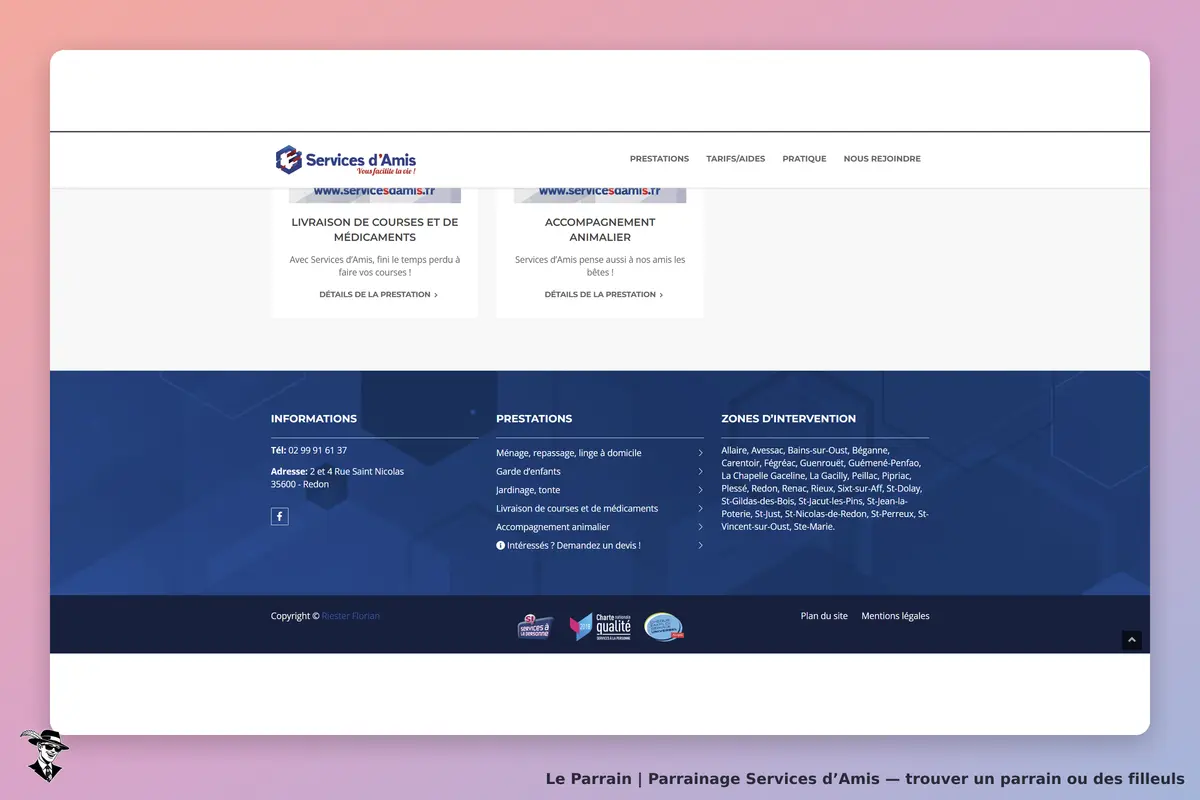Click the list of towns starting with Allaire
This screenshot has width=1200, height=800.
[x=825, y=488]
